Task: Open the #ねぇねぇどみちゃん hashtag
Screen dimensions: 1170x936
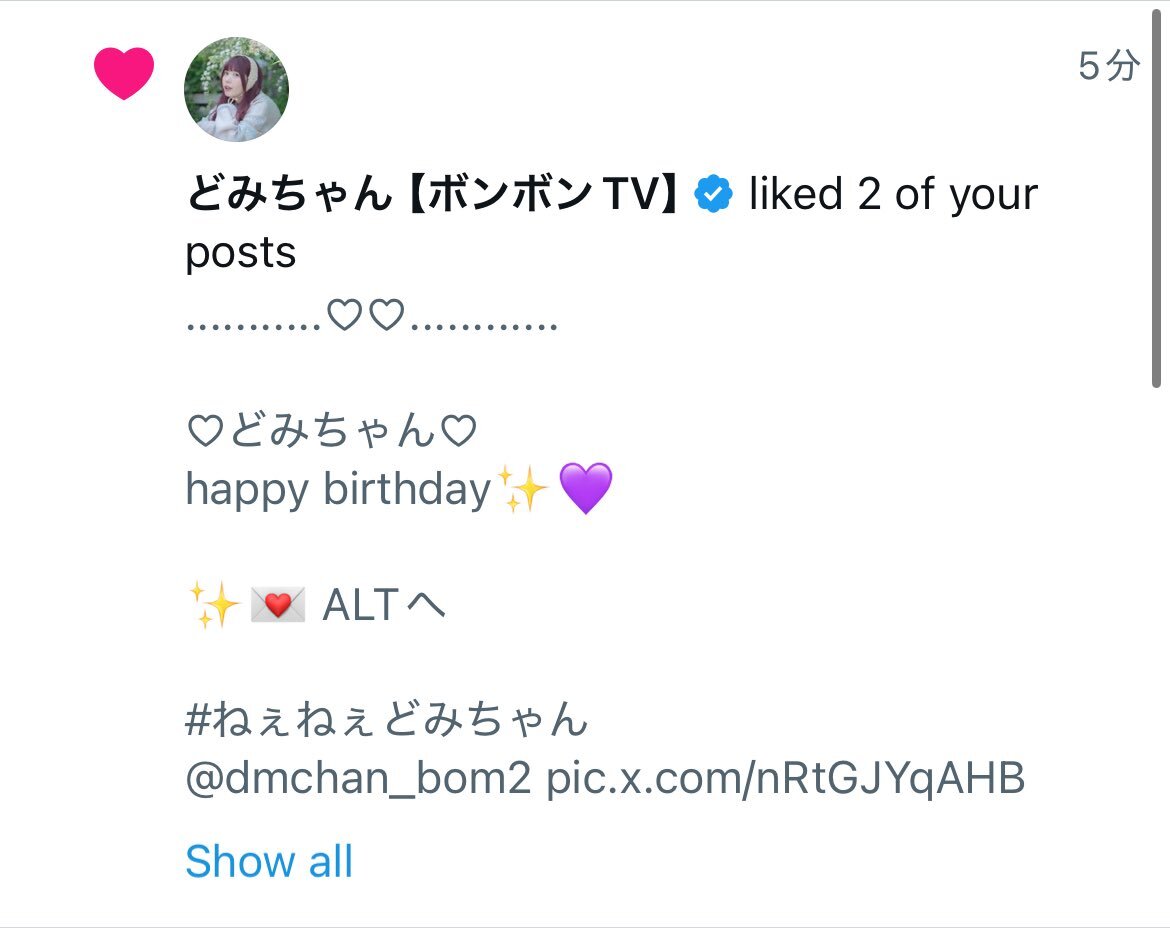Action: pos(387,720)
